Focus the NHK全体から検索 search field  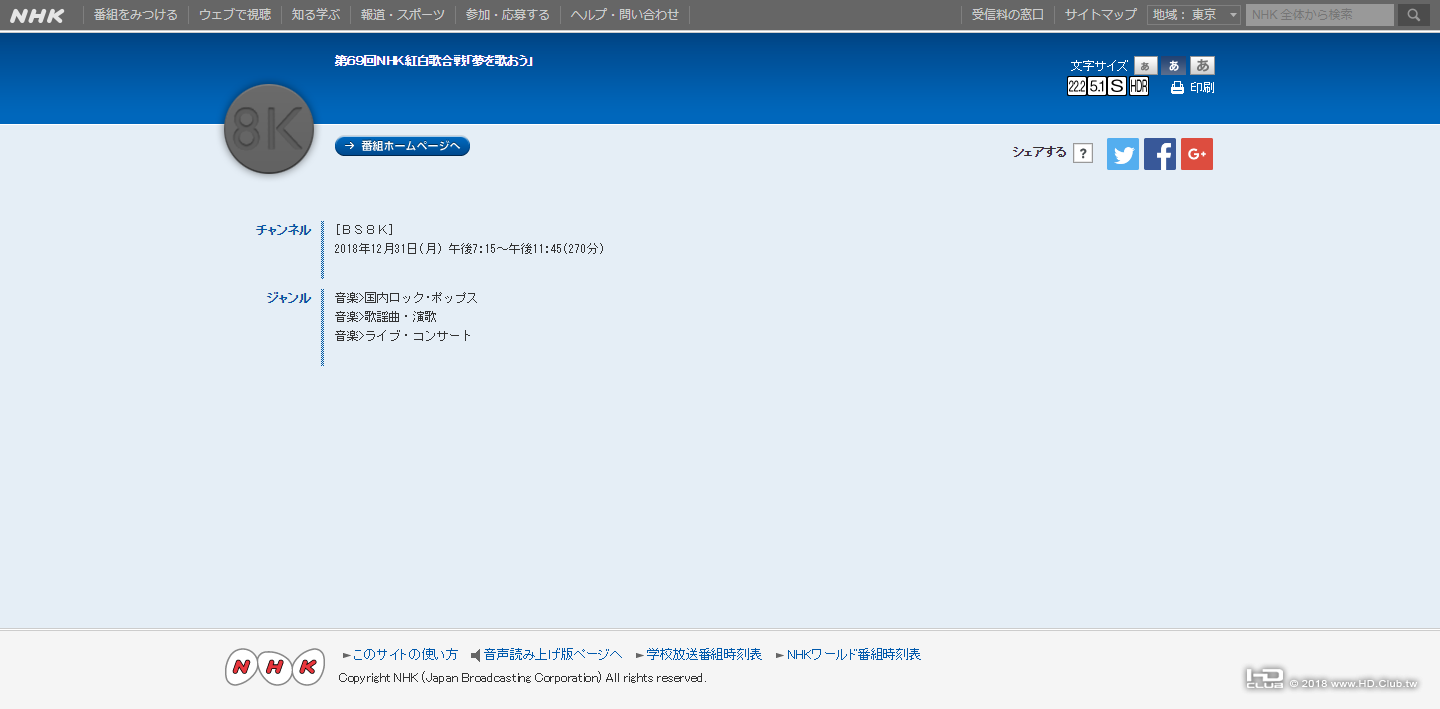click(x=1319, y=15)
